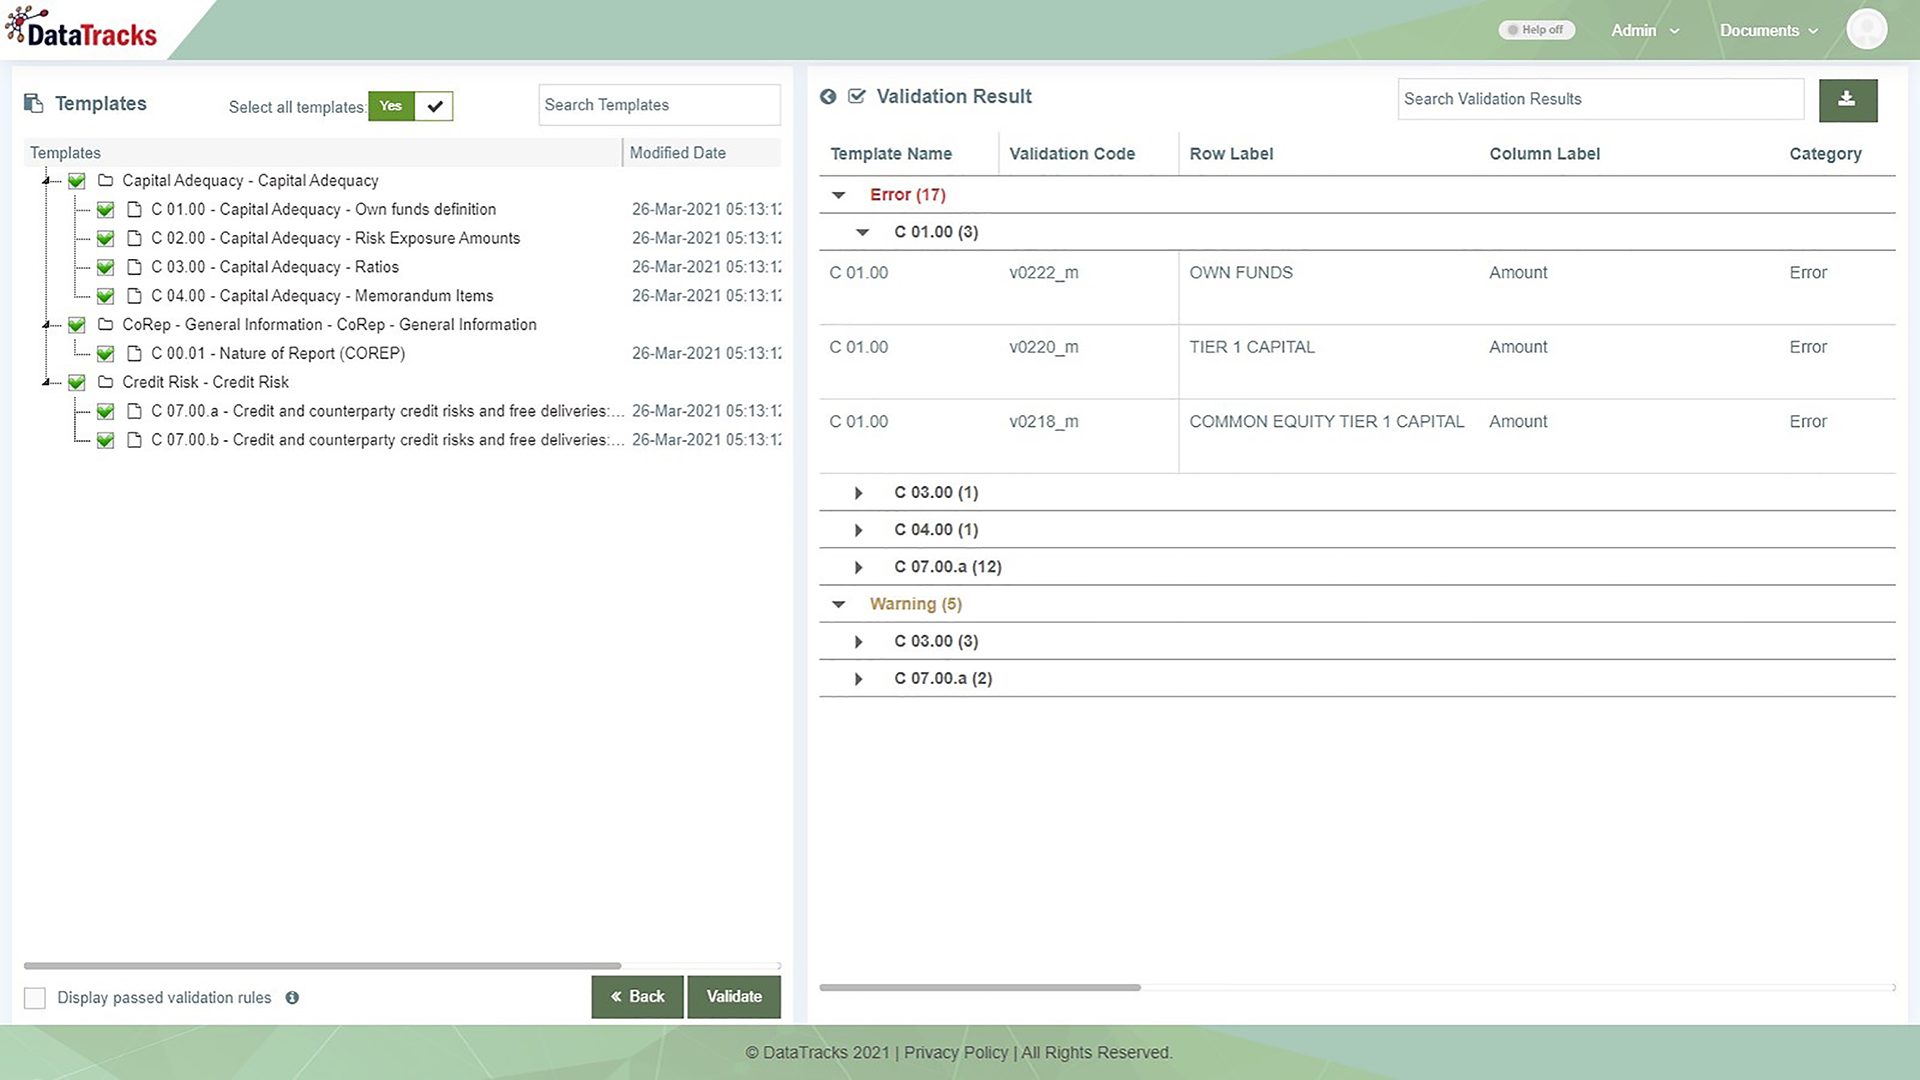Click the CoRep - General Information folder icon
Screen dimensions: 1920x1080
pos(105,325)
